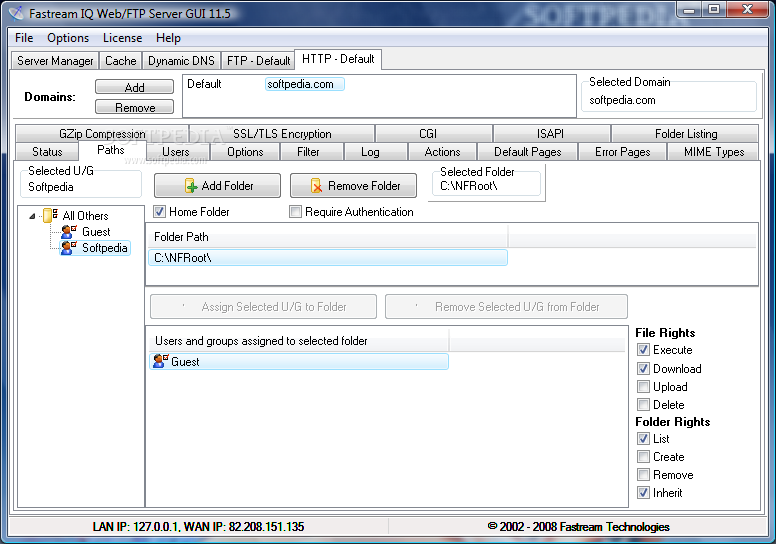Image resolution: width=776 pixels, height=544 pixels.
Task: Open the Dynamic DNS tab
Action: 181,61
